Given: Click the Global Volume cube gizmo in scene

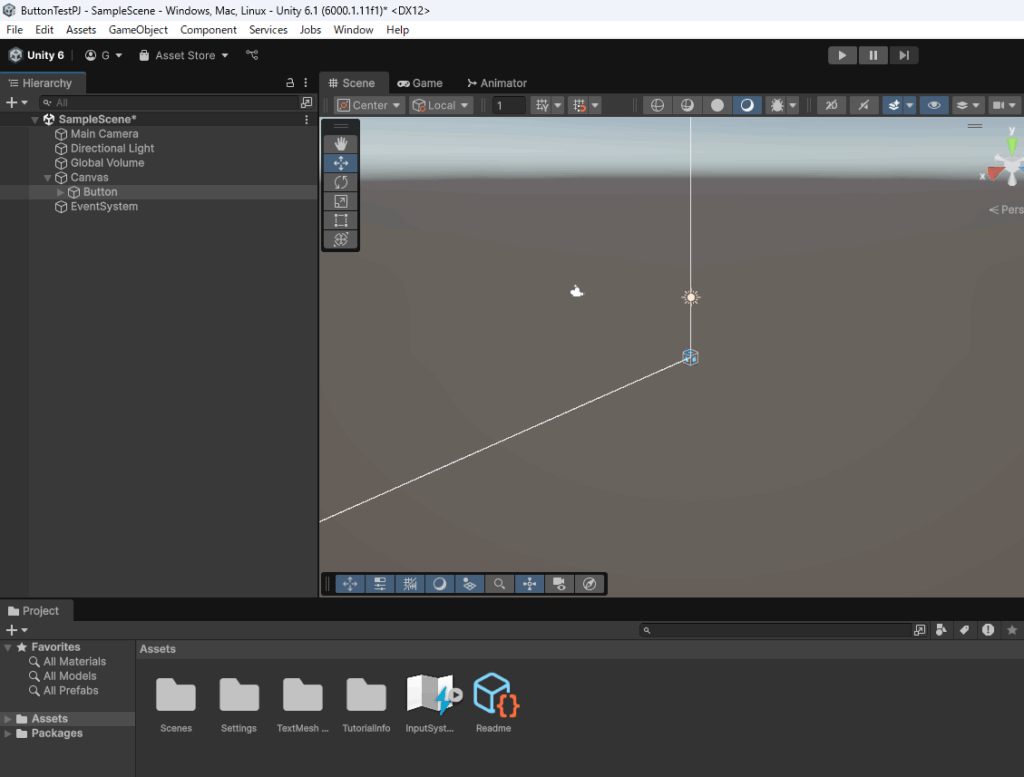Looking at the screenshot, I should click(x=690, y=357).
